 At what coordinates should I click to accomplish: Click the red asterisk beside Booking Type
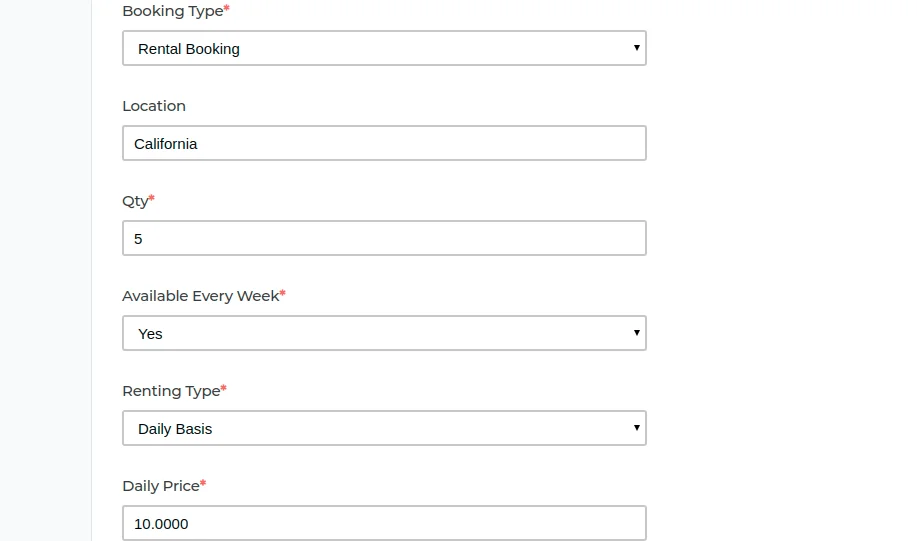pyautogui.click(x=227, y=8)
